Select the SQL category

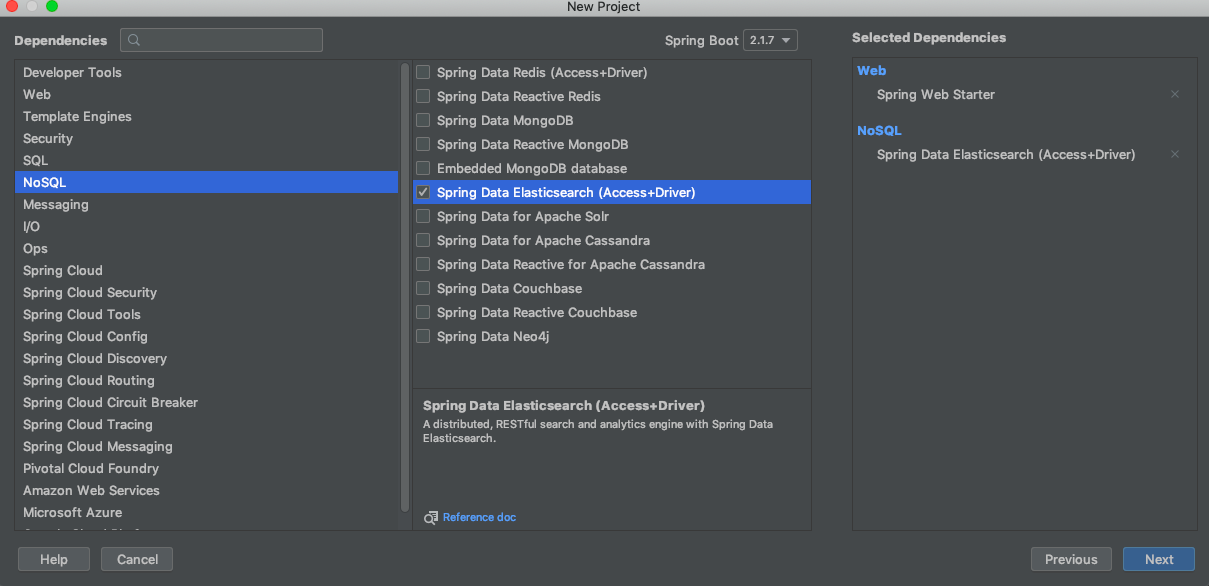[x=206, y=160]
